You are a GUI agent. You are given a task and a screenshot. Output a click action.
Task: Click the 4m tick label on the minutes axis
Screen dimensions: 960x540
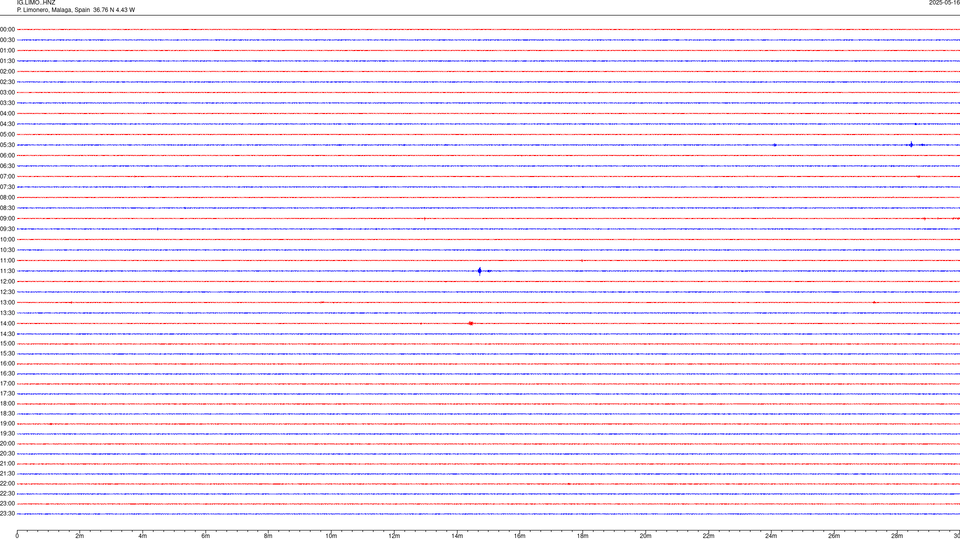[143, 536]
